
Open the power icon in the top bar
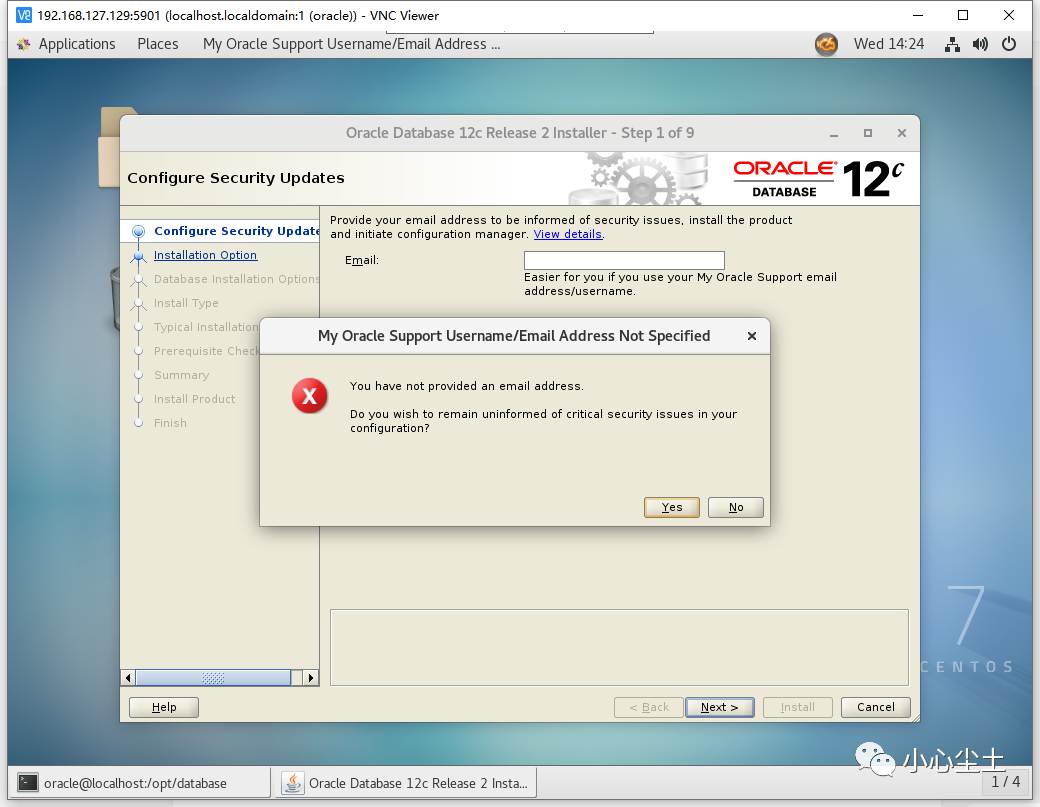[1009, 44]
